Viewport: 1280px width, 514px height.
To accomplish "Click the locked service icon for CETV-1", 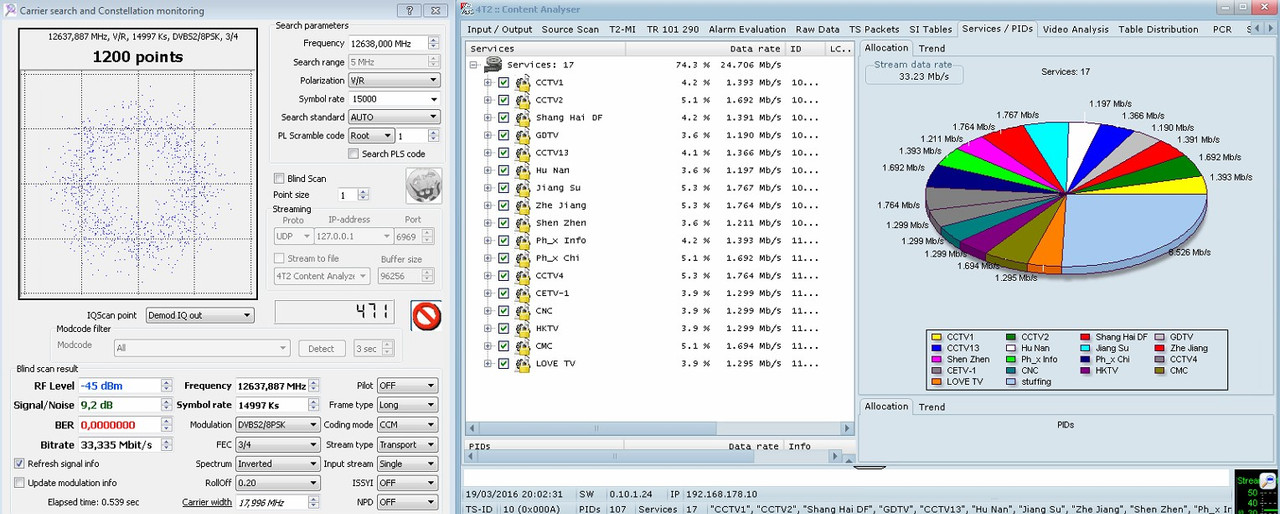I will tap(522, 294).
